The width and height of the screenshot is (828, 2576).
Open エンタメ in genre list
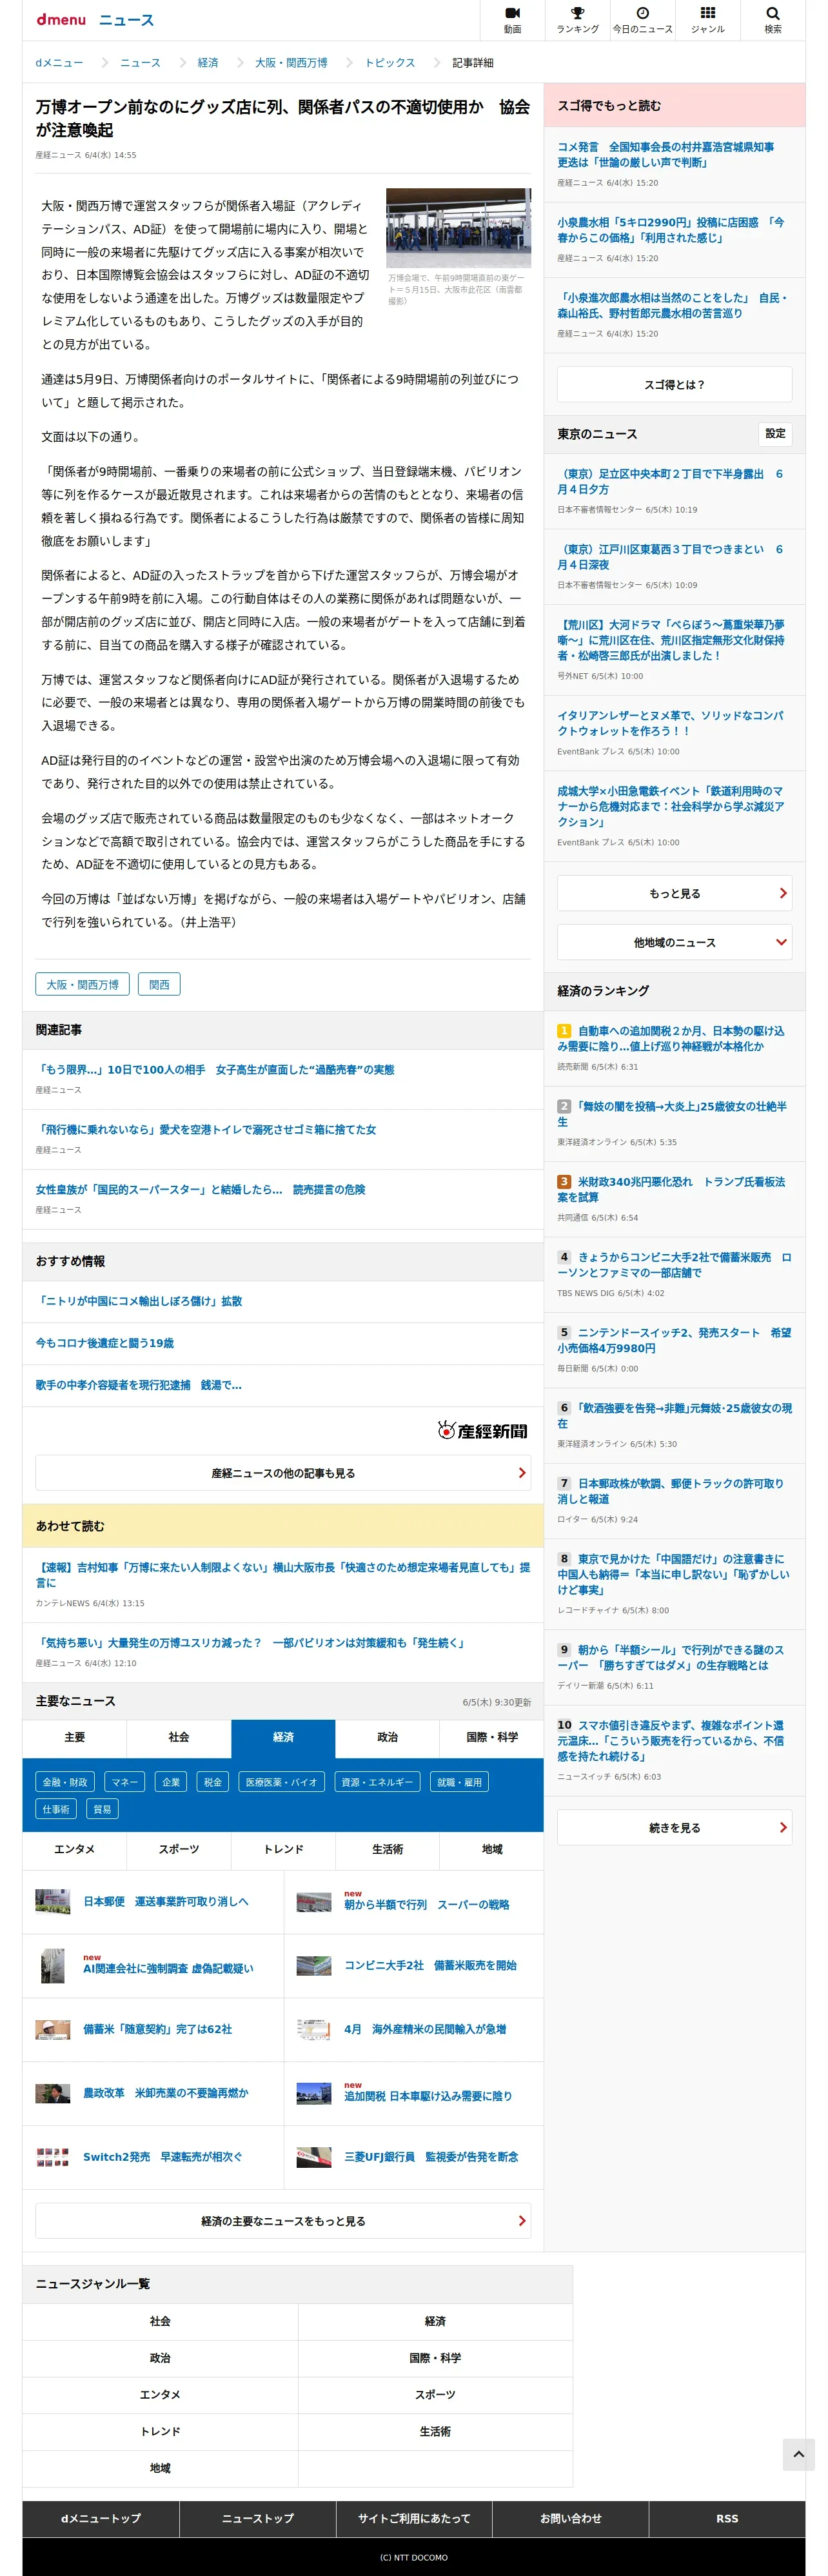[x=160, y=2394]
